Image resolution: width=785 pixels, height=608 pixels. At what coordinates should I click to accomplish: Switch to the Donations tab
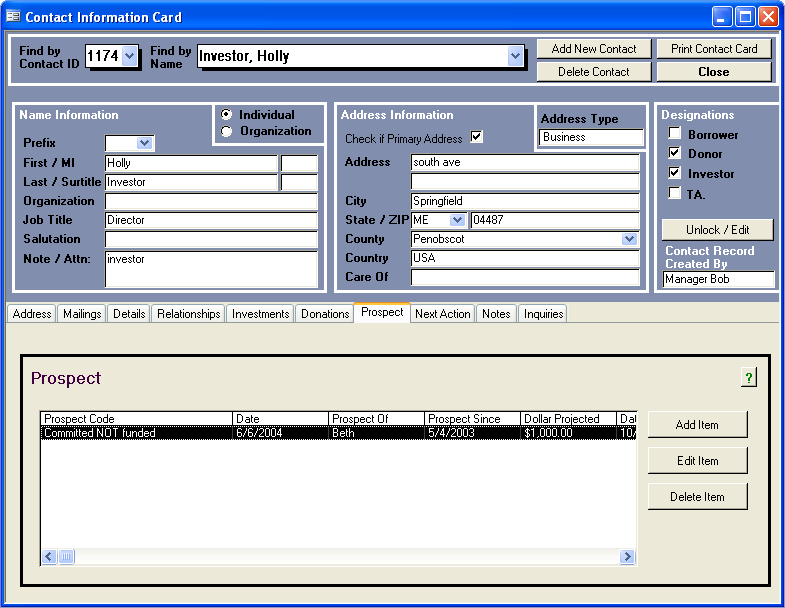click(x=325, y=314)
